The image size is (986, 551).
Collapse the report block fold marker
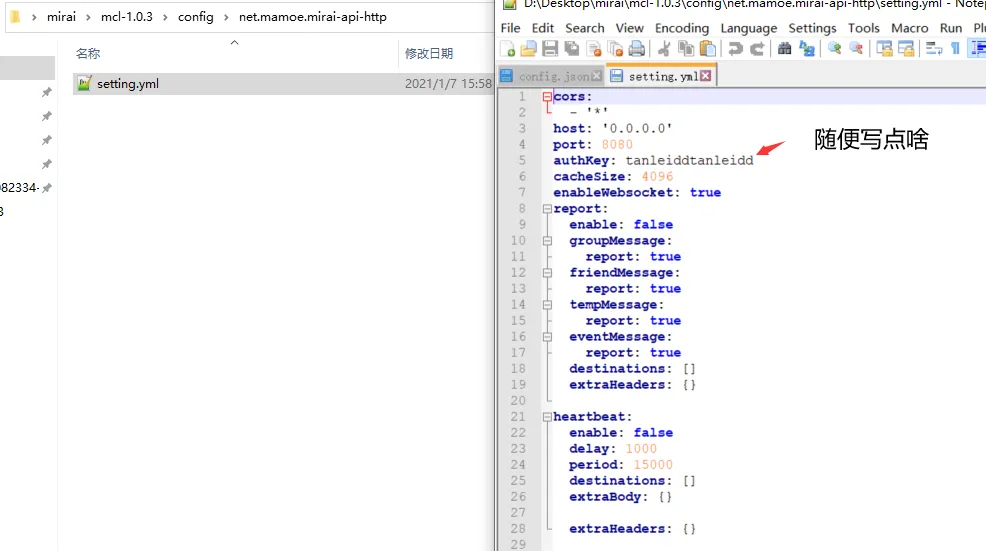pos(547,209)
